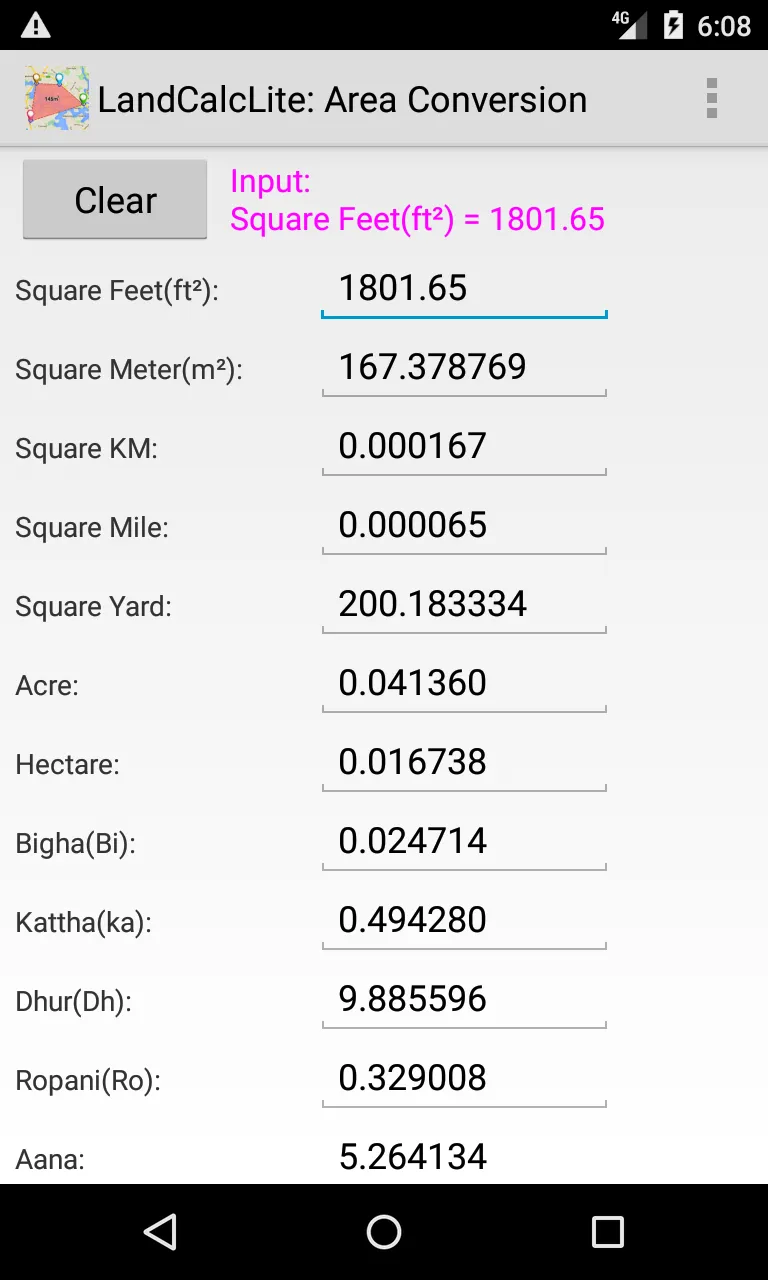
Task: Tap the warning triangle notification icon
Action: point(36,25)
